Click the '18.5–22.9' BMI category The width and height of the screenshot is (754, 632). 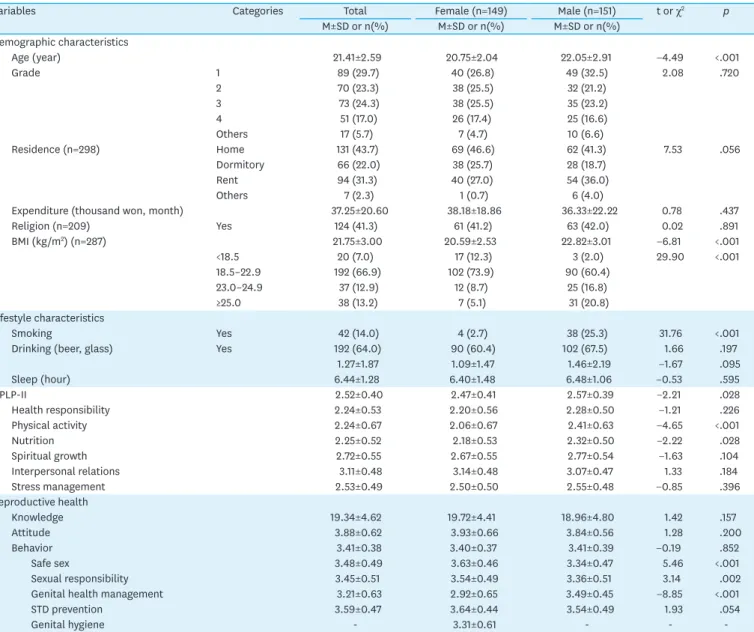coord(238,272)
